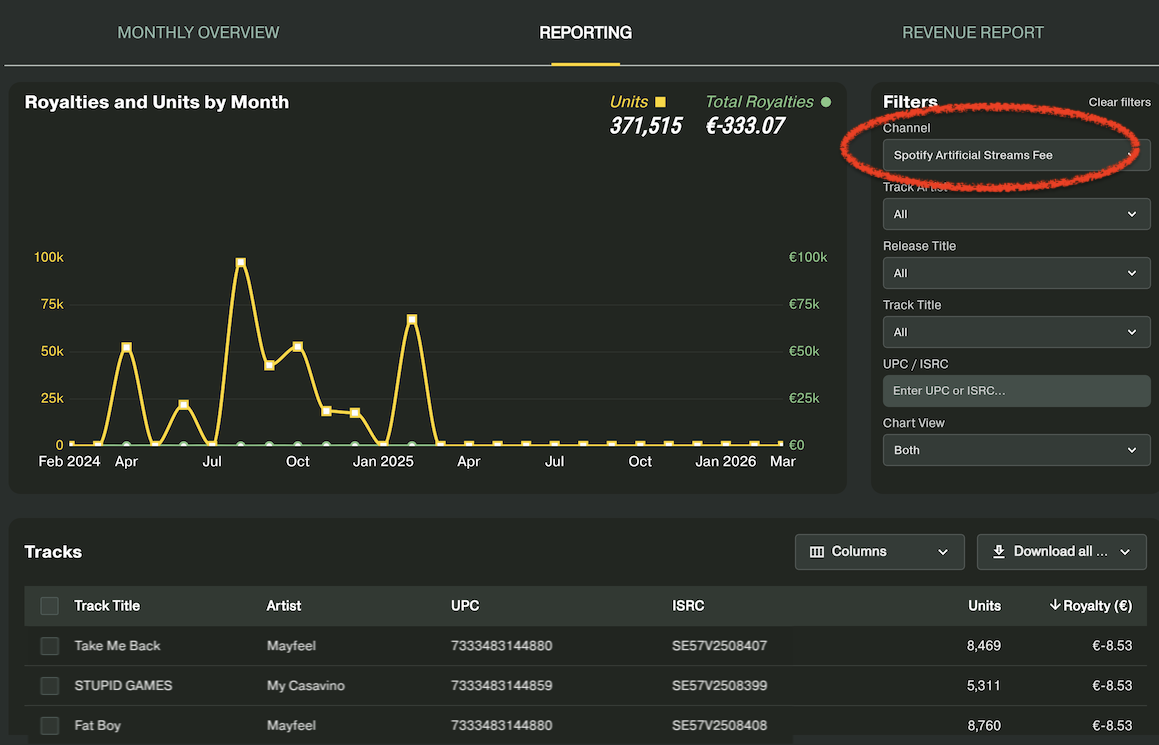Screen dimensions: 1159x745
Task: Click the download arrow icon
Action: (x=998, y=552)
